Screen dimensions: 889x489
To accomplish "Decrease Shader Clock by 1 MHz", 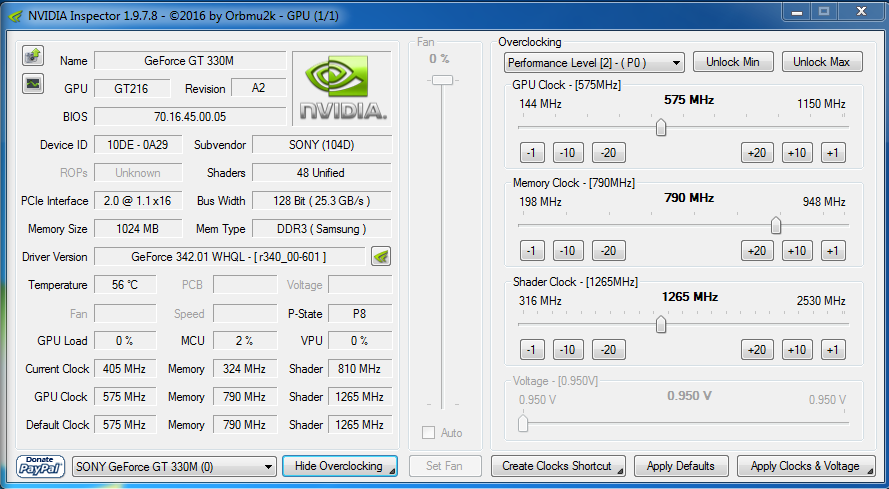I will pos(531,349).
